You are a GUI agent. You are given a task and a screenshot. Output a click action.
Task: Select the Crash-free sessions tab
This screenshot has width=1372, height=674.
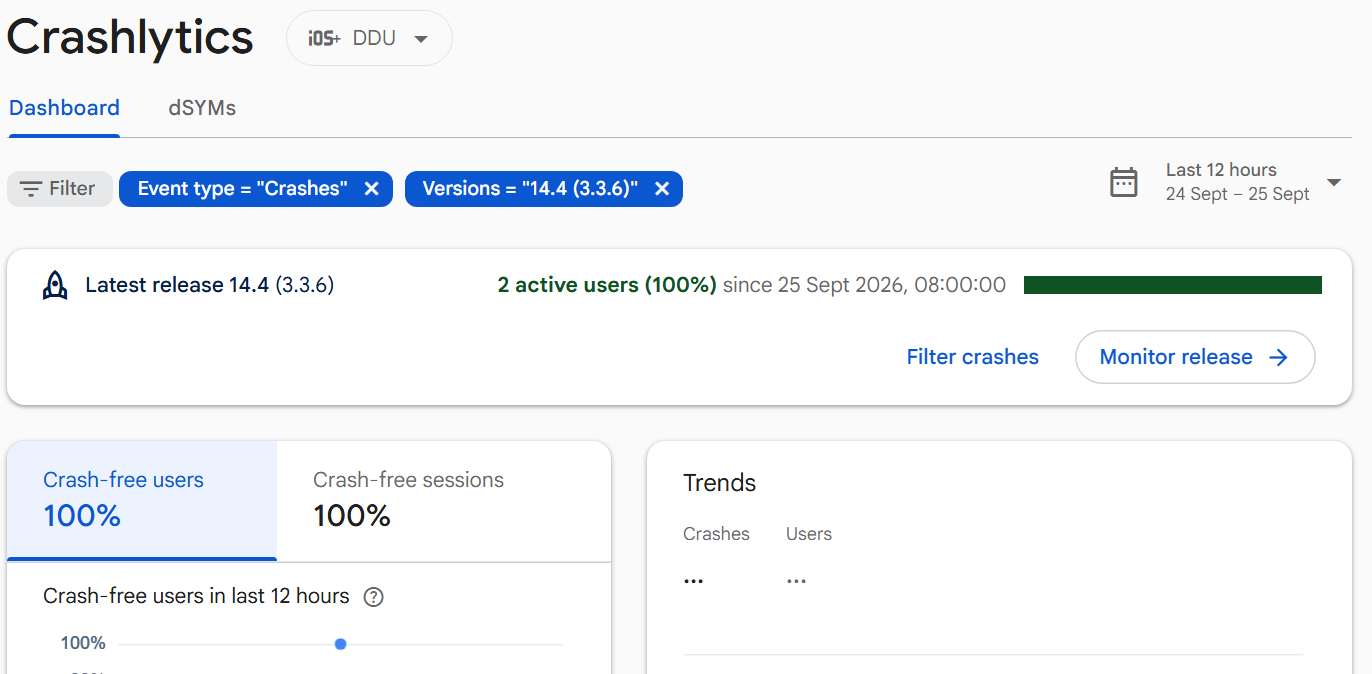click(x=443, y=500)
